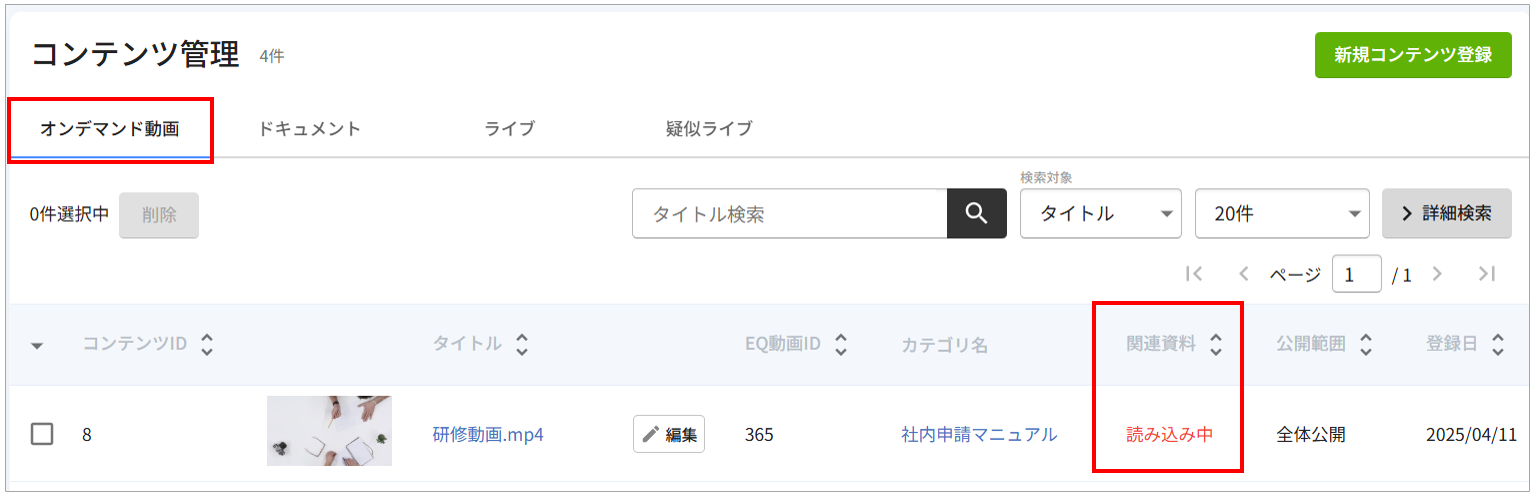Click the magnifying glass search icon

pos(976,213)
